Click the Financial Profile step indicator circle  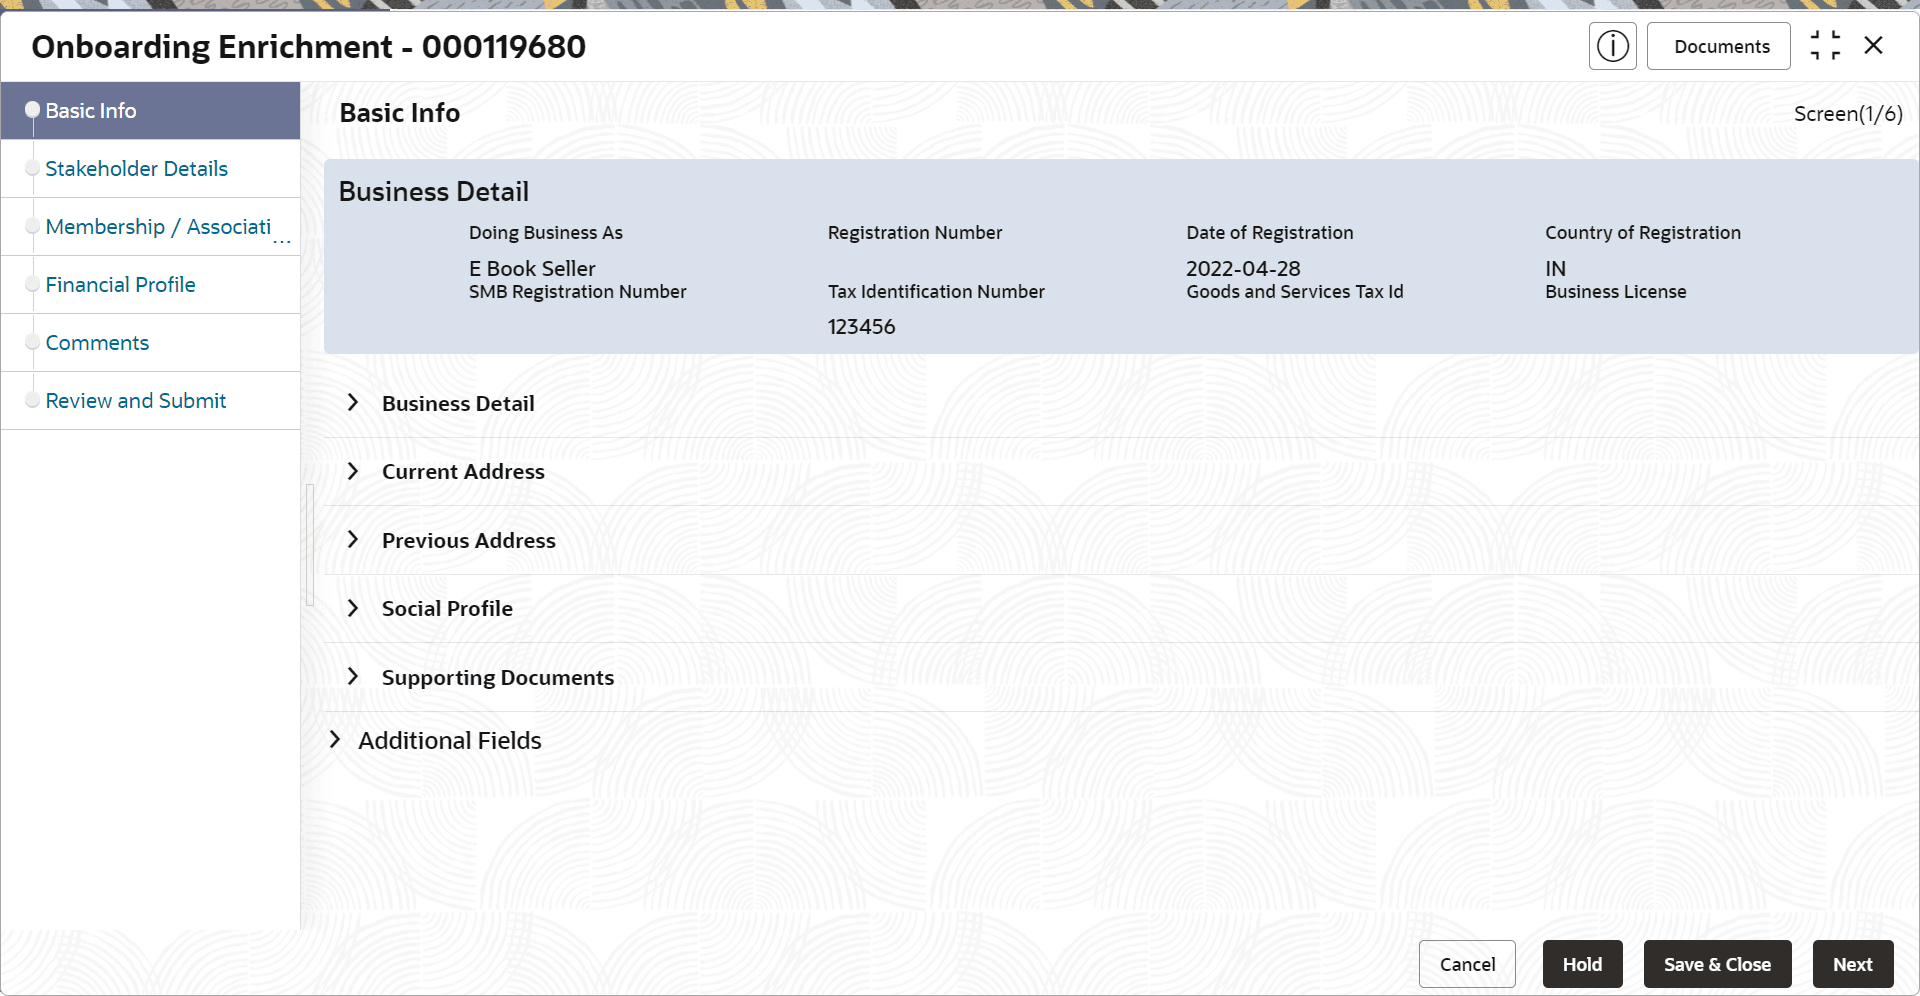(33, 284)
